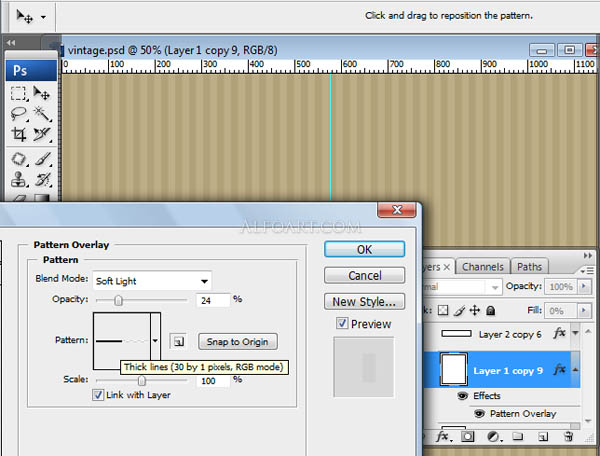This screenshot has height=456, width=600.
Task: Select the History Brush tool
Action: 41,179
